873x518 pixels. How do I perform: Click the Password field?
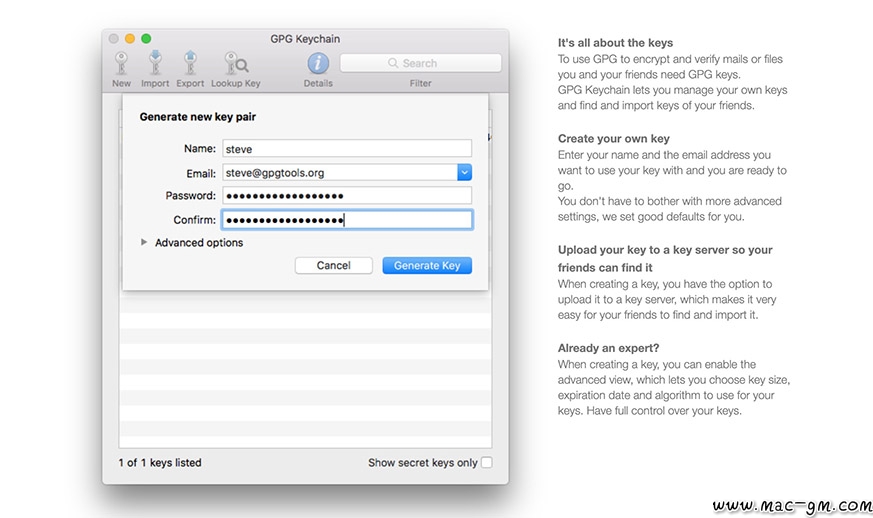[x=347, y=196]
